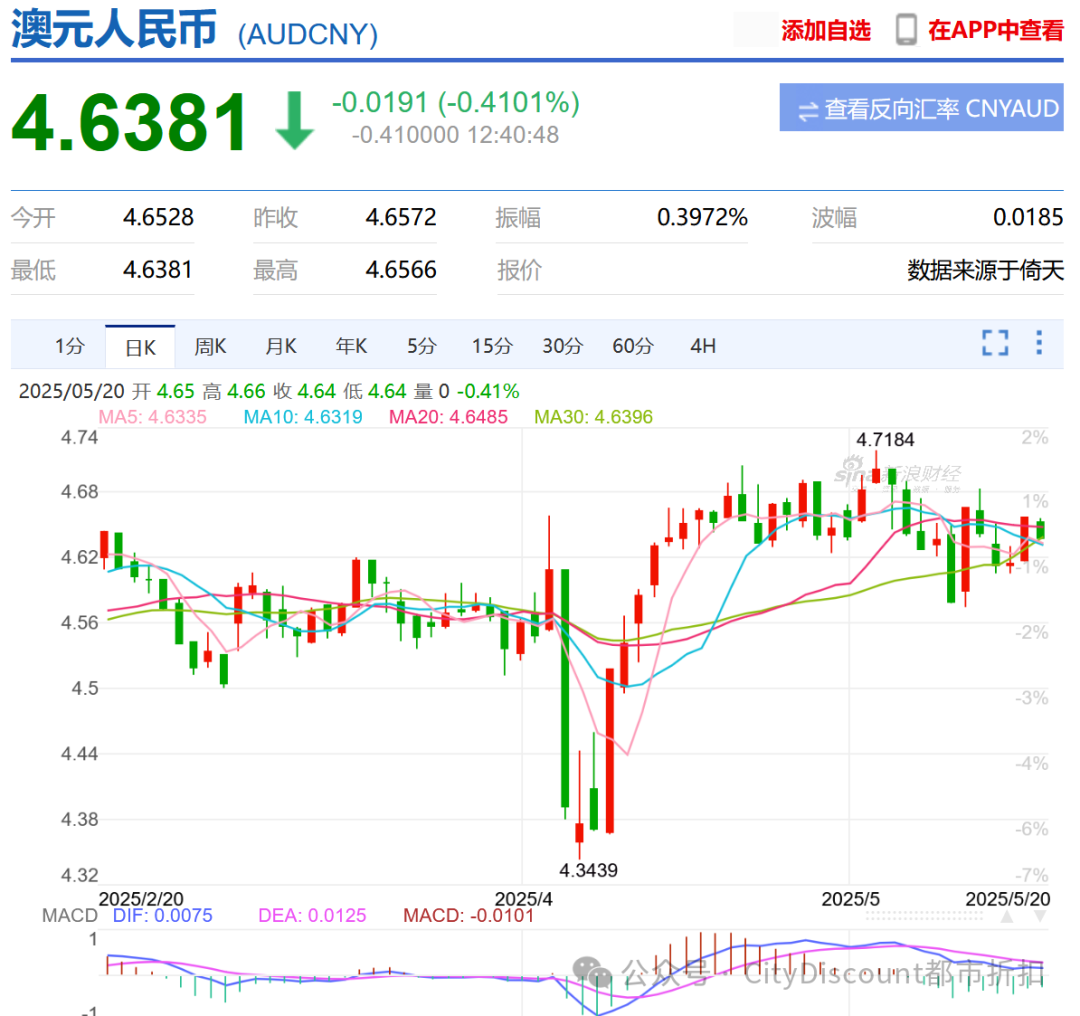Viewport: 1080px width, 1016px height.
Task: Click the 2025/5/20 end date label
Action: click(x=1008, y=899)
